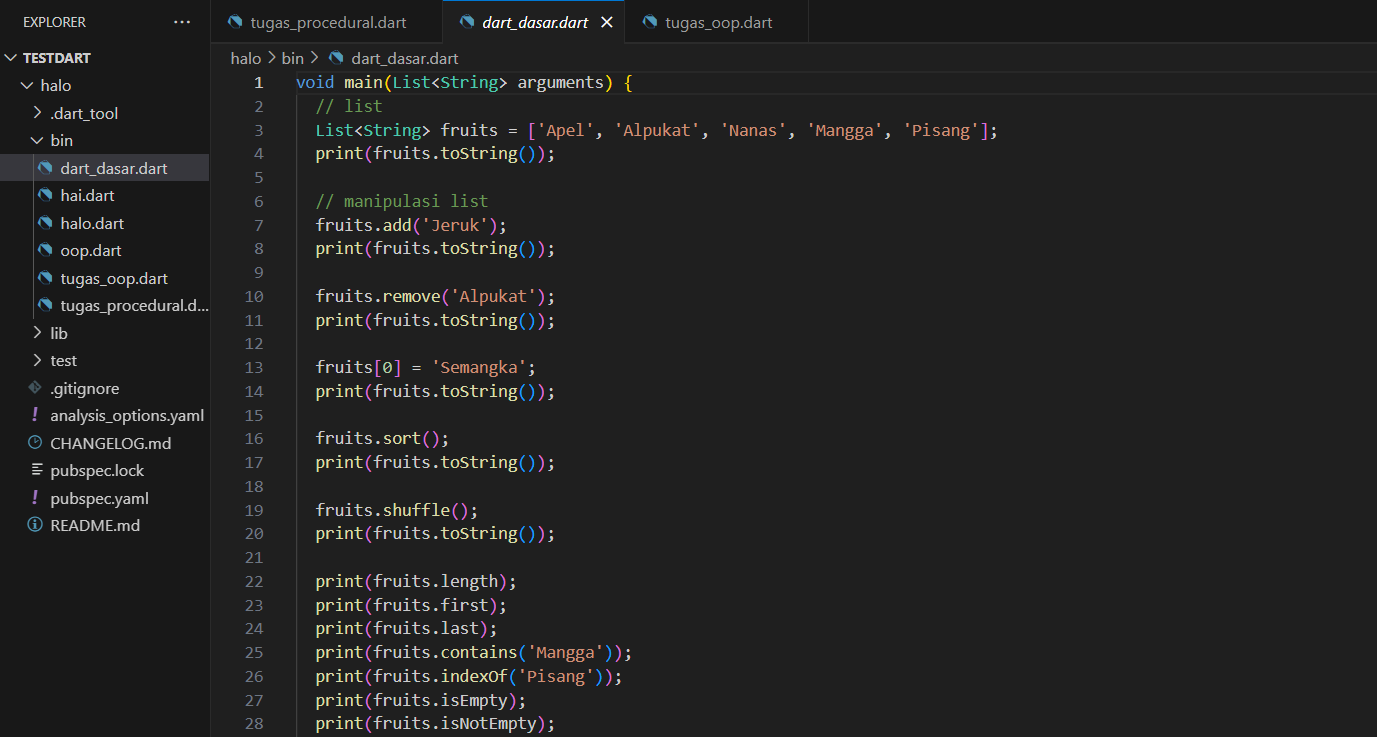Click the exclamation icon beside pubspec.yaml

pyautogui.click(x=35, y=498)
